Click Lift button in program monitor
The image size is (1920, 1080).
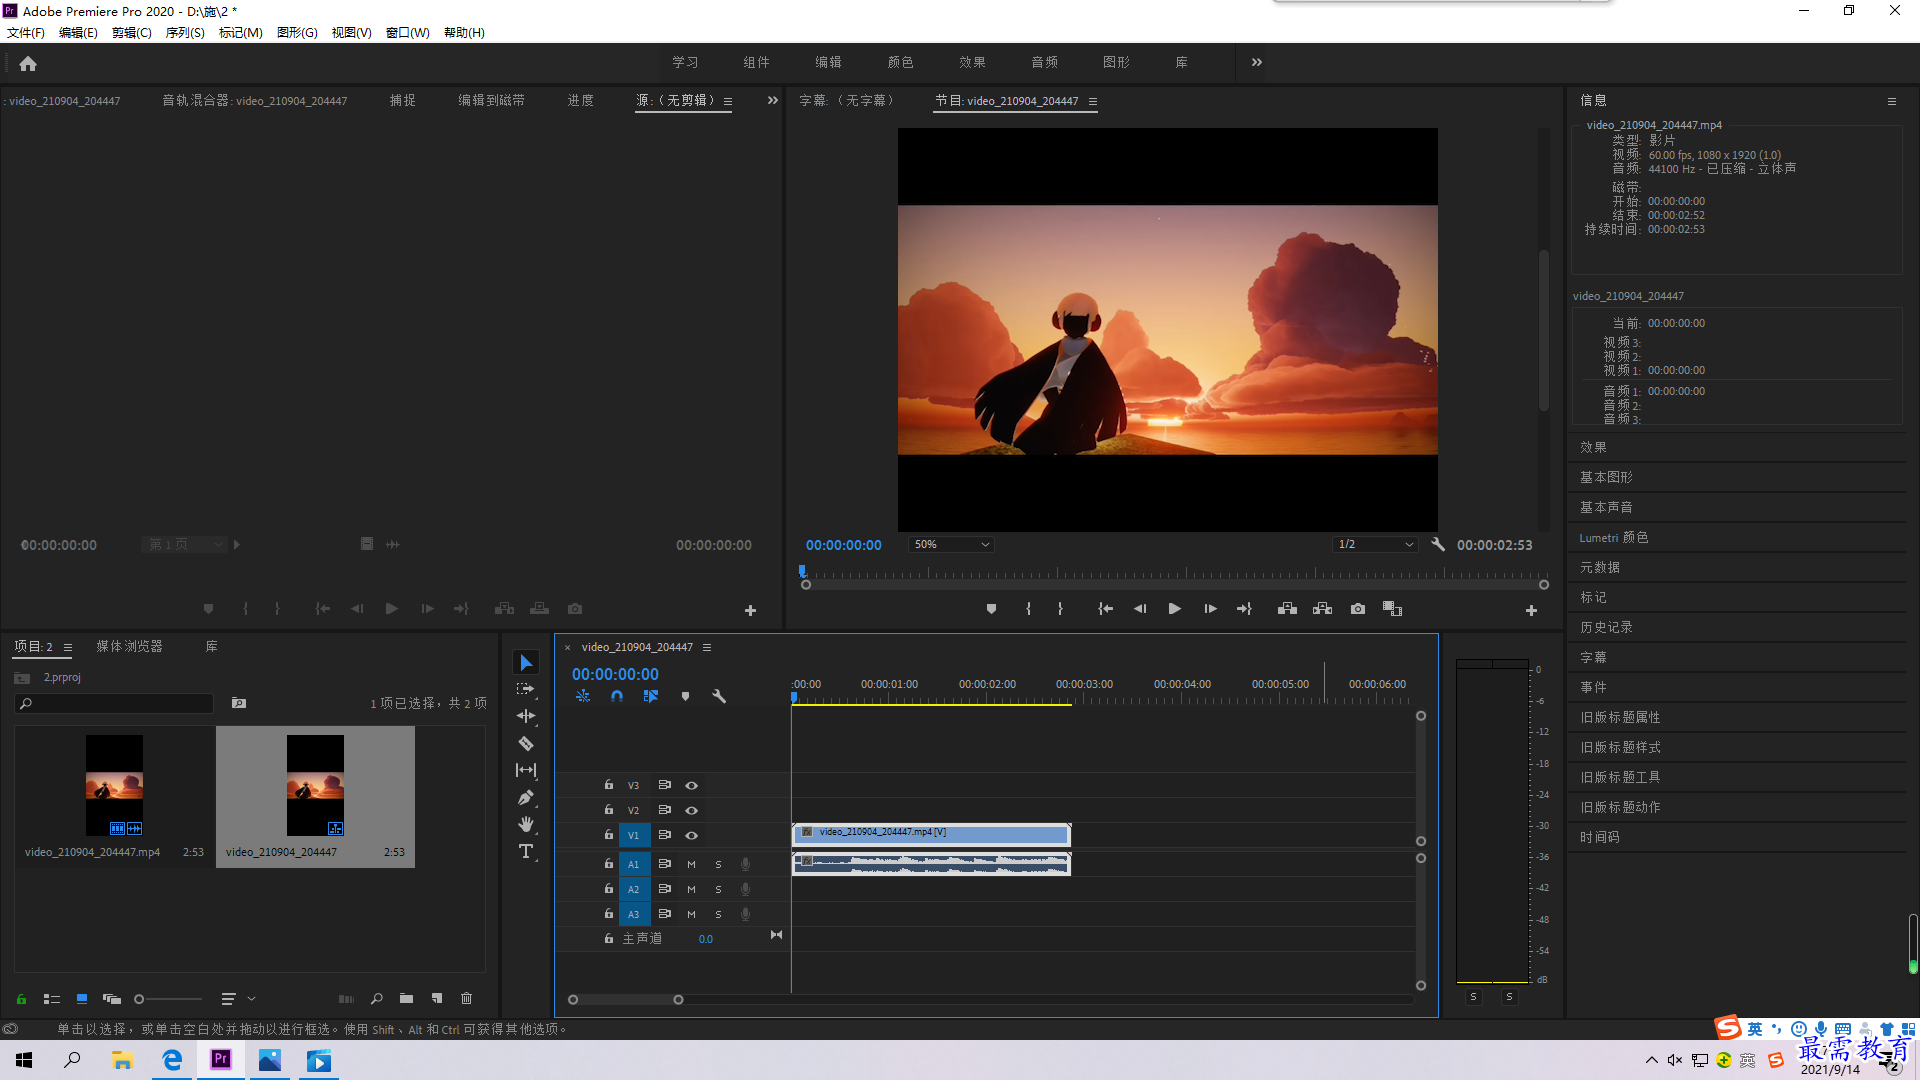click(1287, 609)
